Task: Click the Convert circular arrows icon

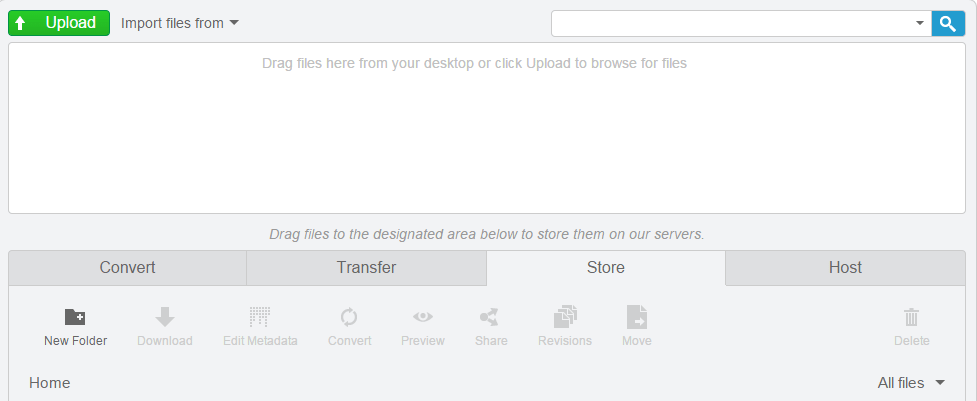Action: (349, 317)
